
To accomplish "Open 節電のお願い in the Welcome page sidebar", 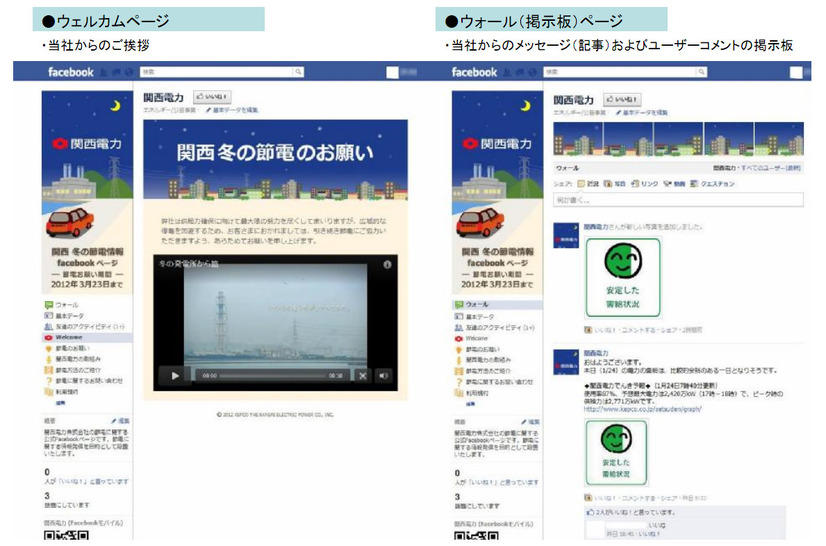I will [x=67, y=348].
